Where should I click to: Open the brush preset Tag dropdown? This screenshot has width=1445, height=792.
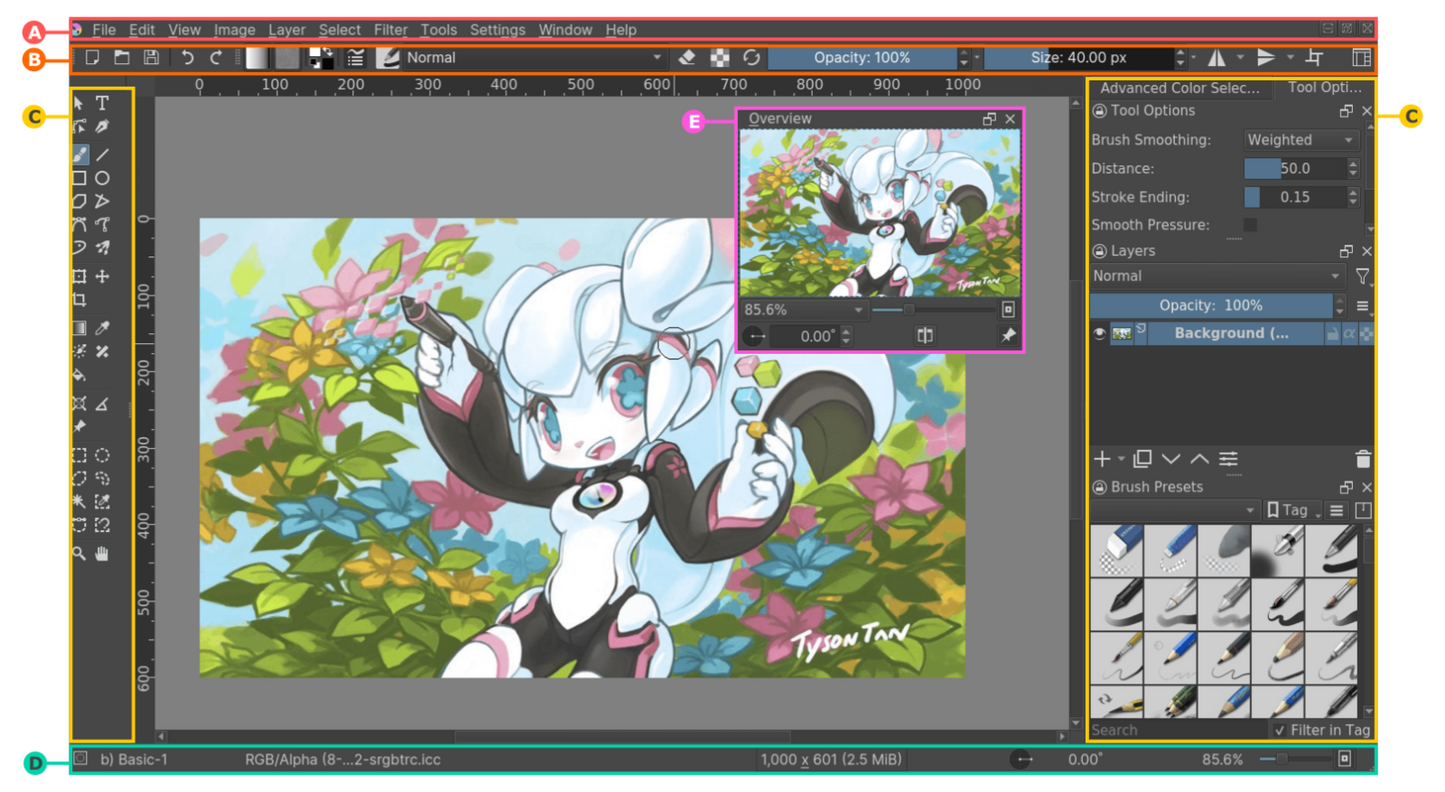tap(1292, 509)
